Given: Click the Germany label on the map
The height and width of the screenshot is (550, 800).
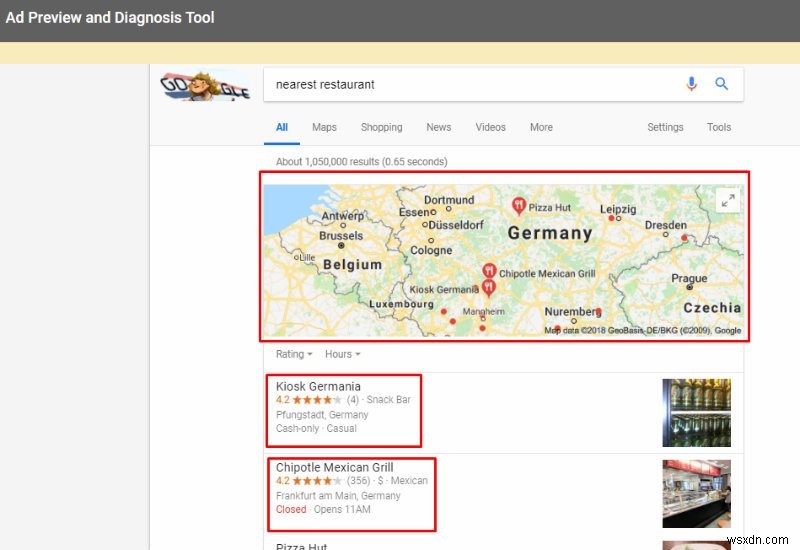Looking at the screenshot, I should pyautogui.click(x=550, y=233).
